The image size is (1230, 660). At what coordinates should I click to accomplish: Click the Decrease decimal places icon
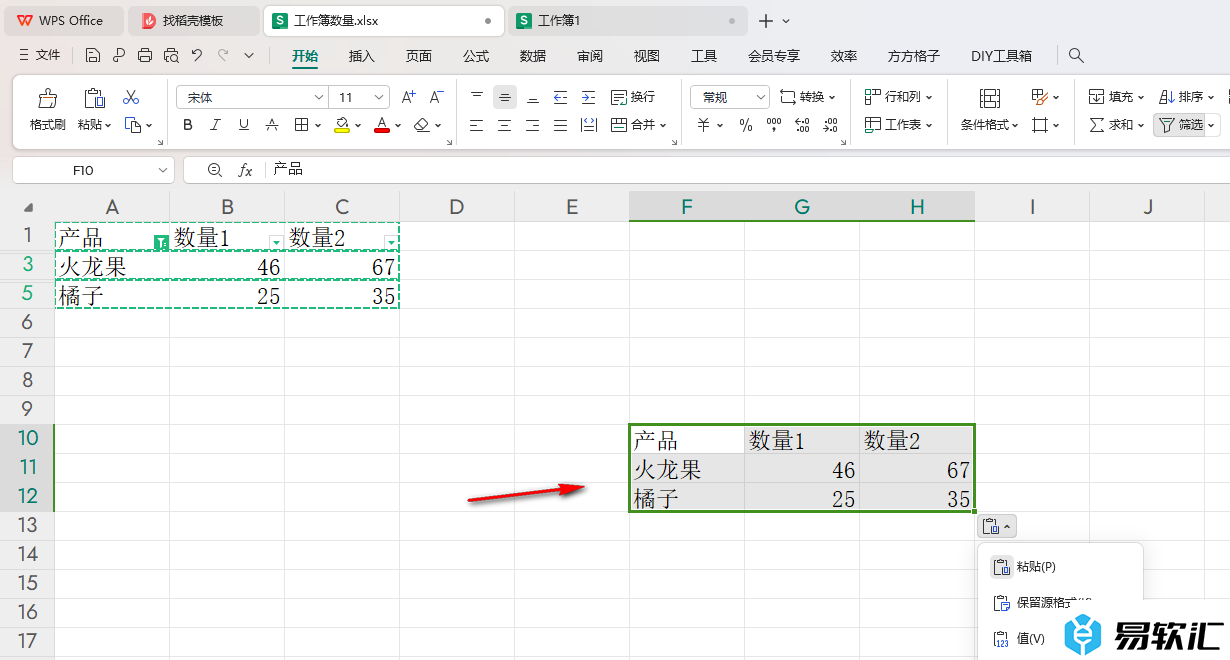click(x=830, y=125)
